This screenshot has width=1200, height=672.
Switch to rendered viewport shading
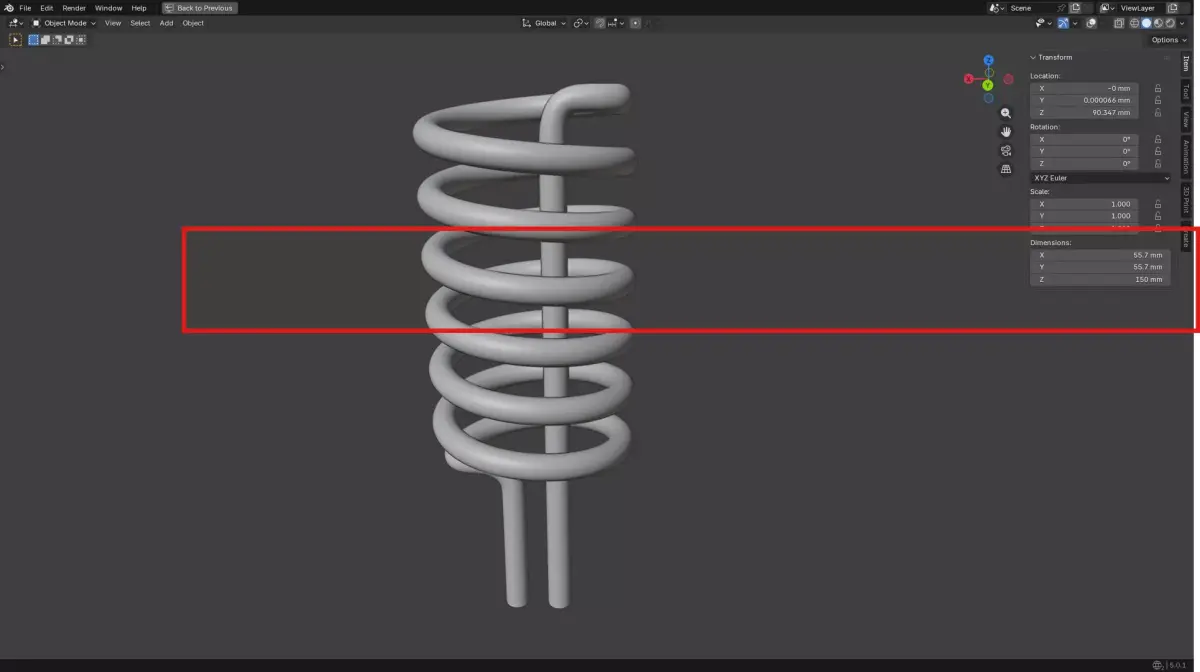(1169, 23)
